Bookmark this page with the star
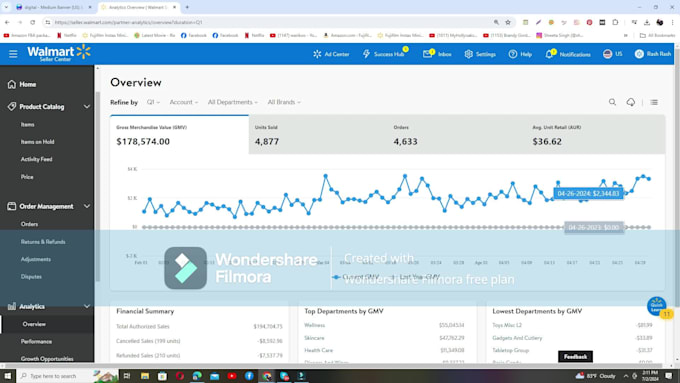This screenshot has width=680, height=383. 508,22
